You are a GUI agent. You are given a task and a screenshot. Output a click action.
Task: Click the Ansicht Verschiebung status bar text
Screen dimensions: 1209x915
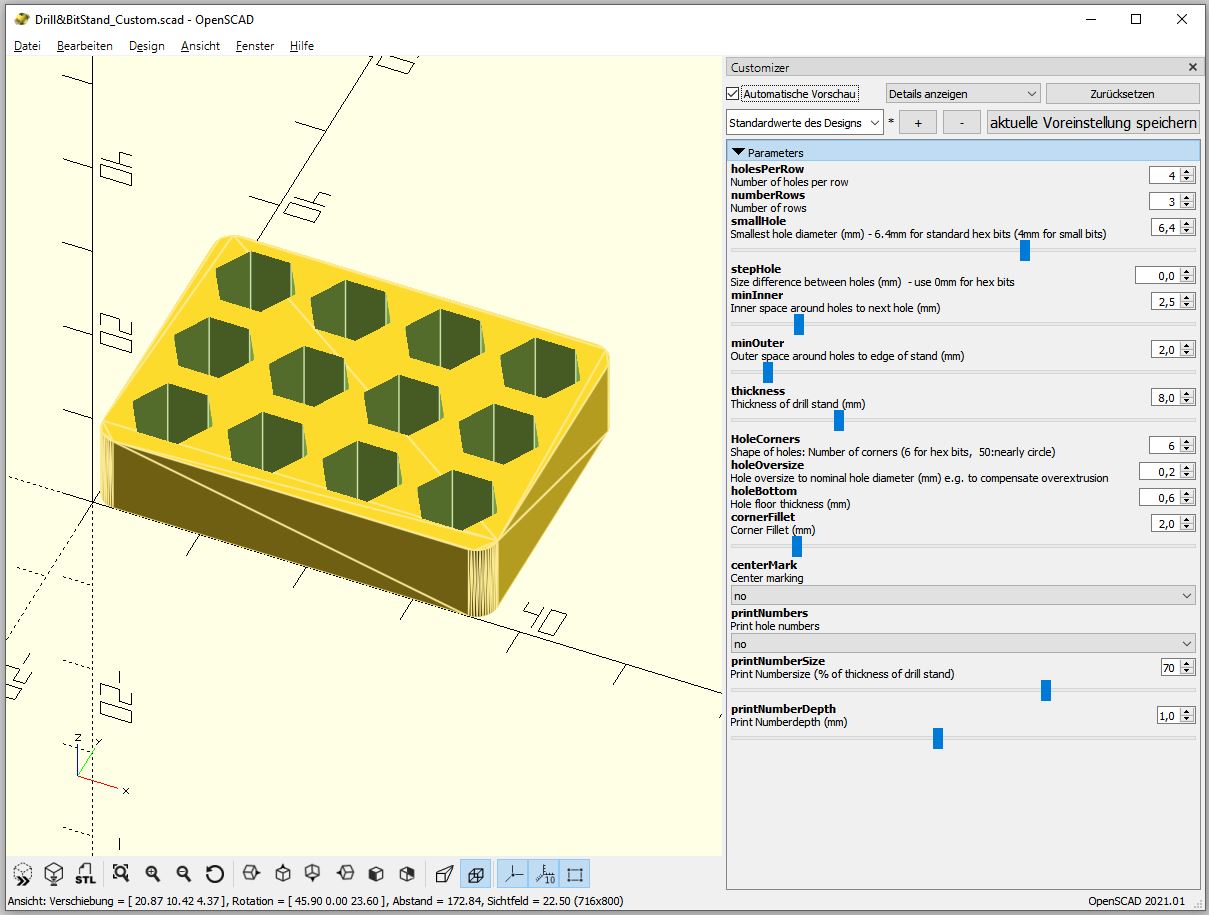point(314,901)
